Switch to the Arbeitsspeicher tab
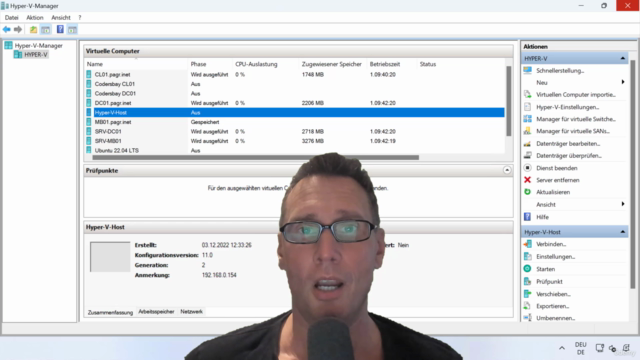The width and height of the screenshot is (640, 360). (156, 311)
